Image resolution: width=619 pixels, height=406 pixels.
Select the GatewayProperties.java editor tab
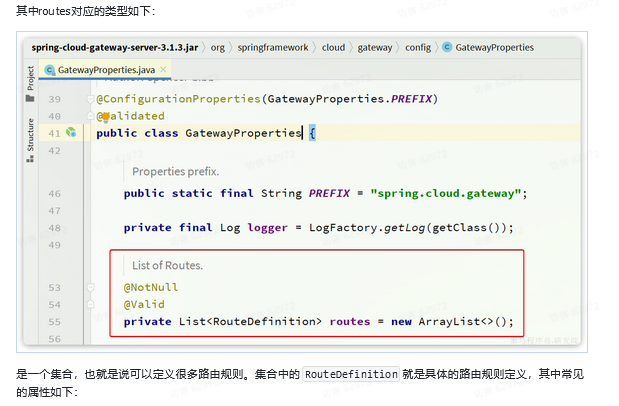coord(106,70)
